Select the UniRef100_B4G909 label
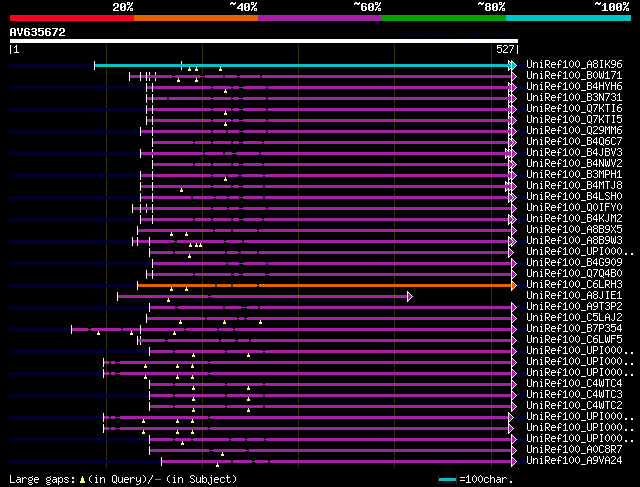Image resolution: width=640 pixels, height=487 pixels. pyautogui.click(x=574, y=263)
